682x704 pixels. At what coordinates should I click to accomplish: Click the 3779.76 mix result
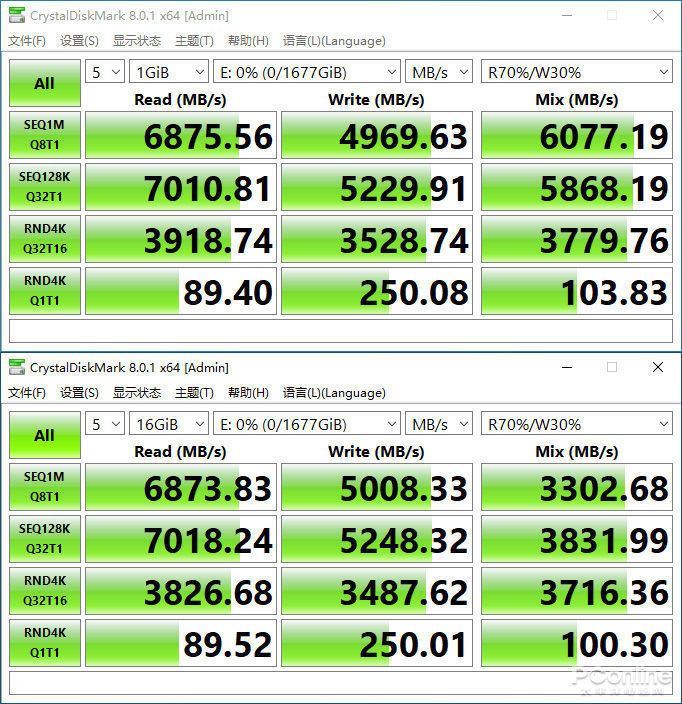coord(577,239)
